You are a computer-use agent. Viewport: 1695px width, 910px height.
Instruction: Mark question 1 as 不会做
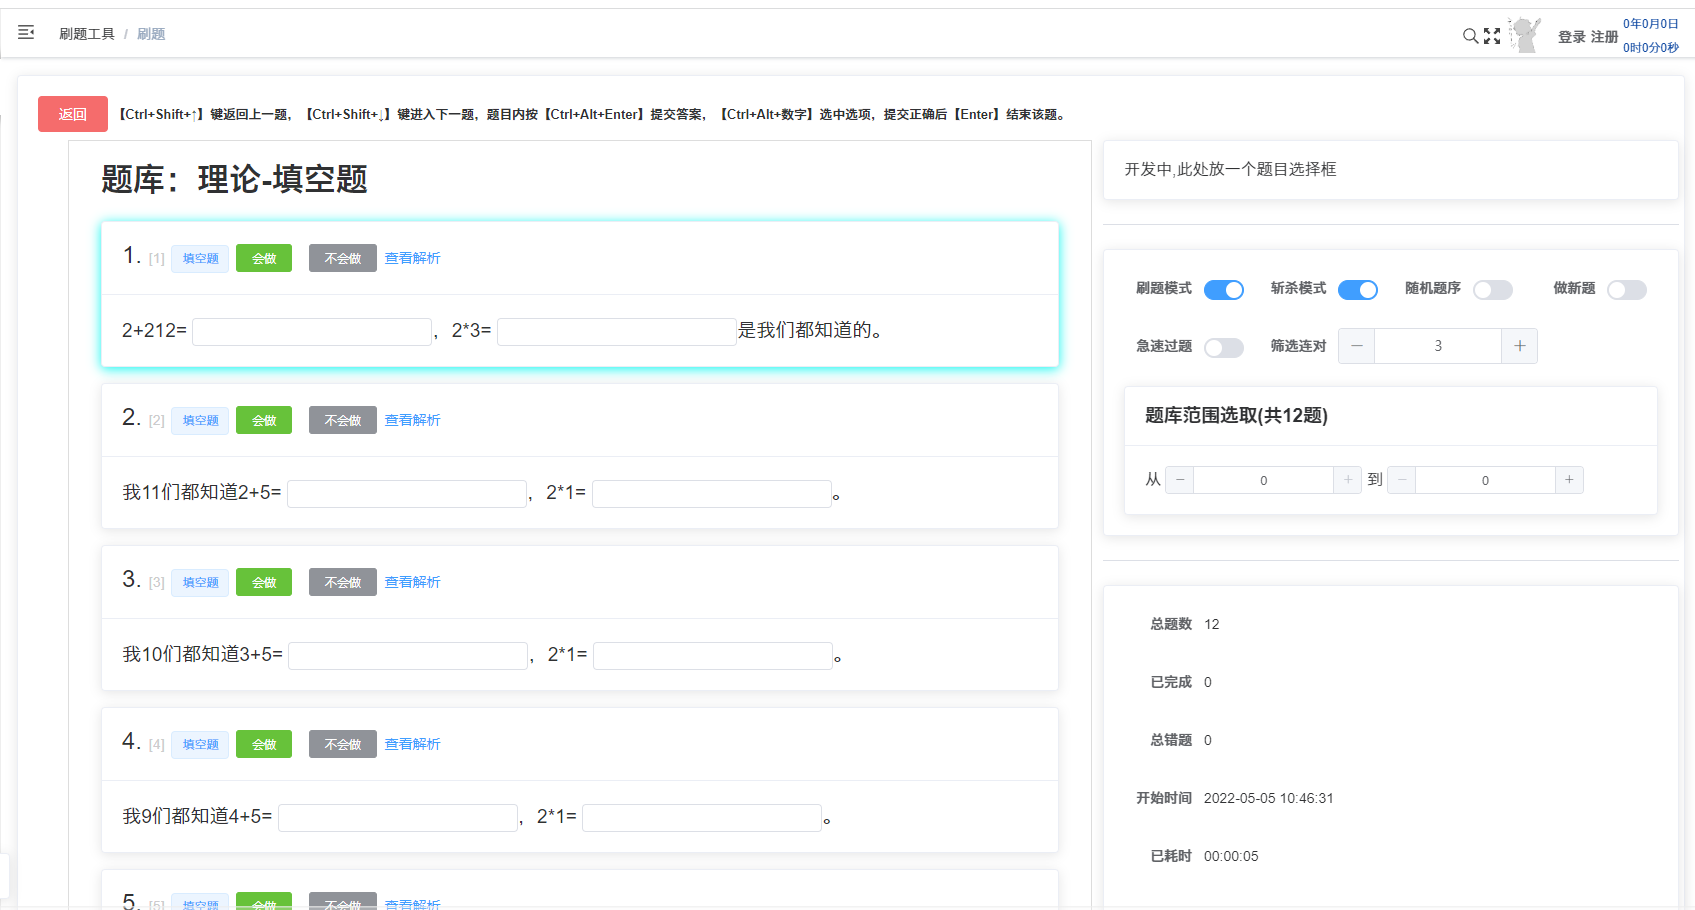pyautogui.click(x=343, y=258)
